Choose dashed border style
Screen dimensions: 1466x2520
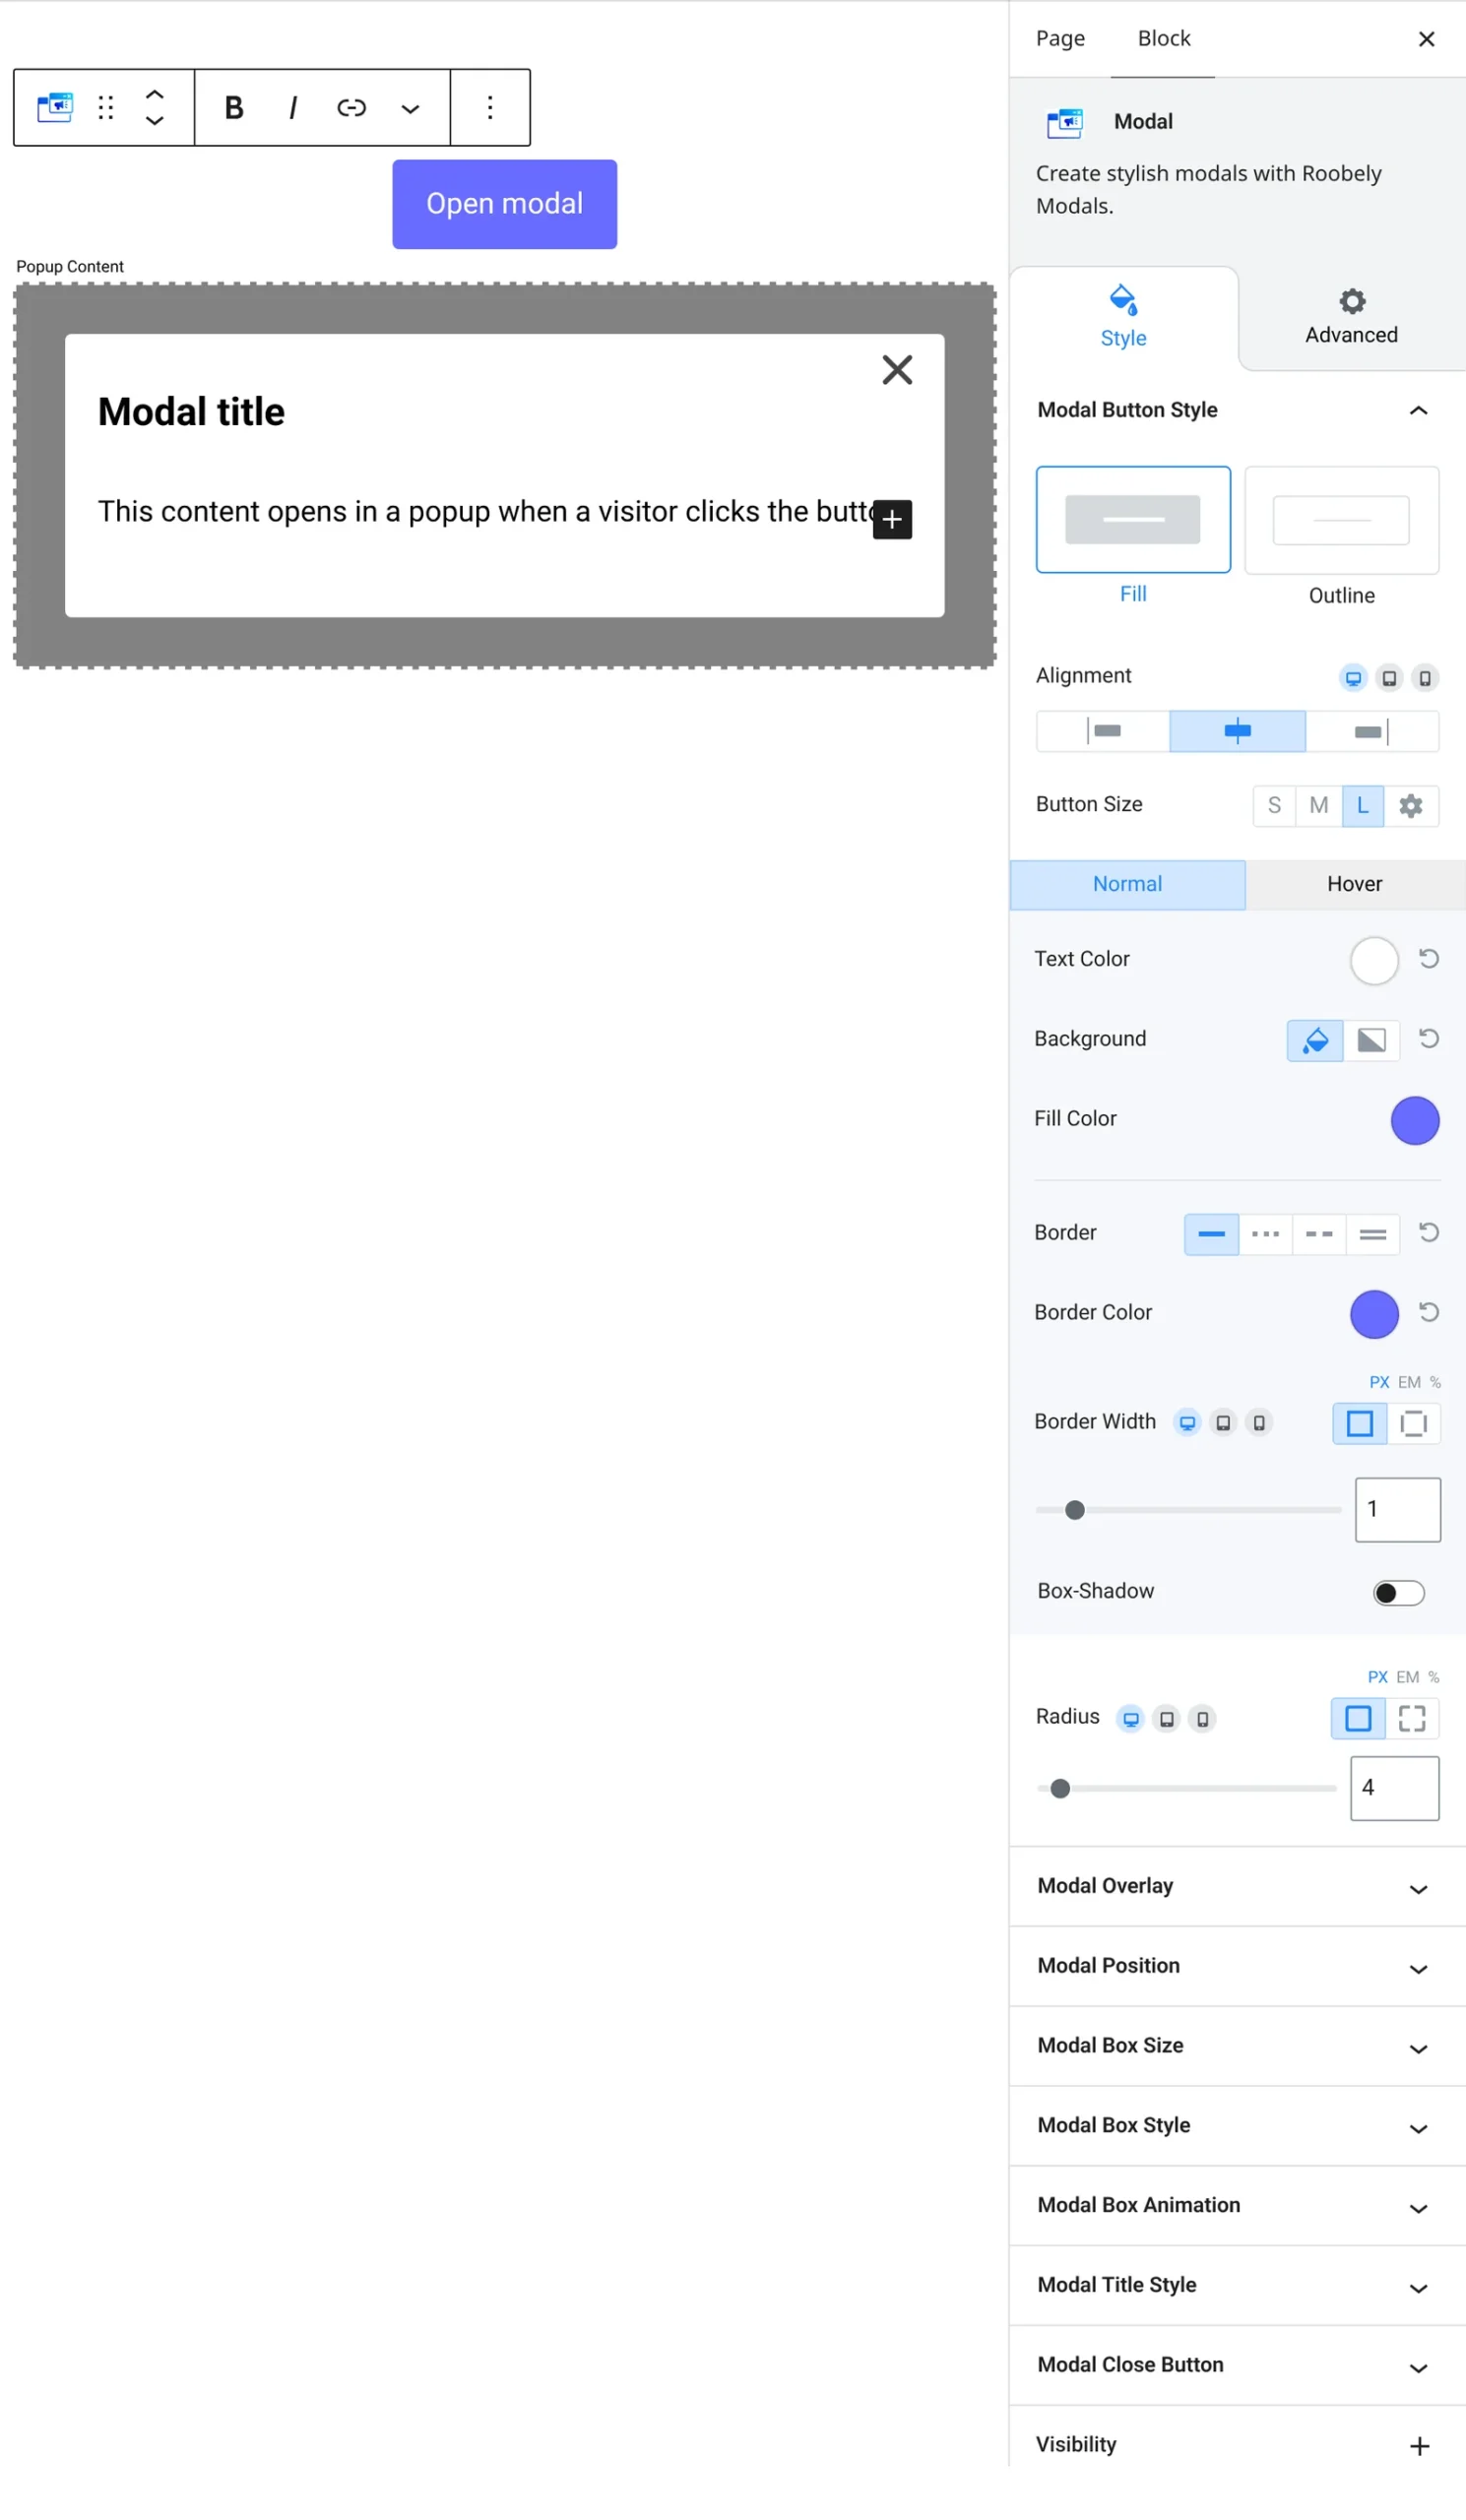click(1319, 1234)
